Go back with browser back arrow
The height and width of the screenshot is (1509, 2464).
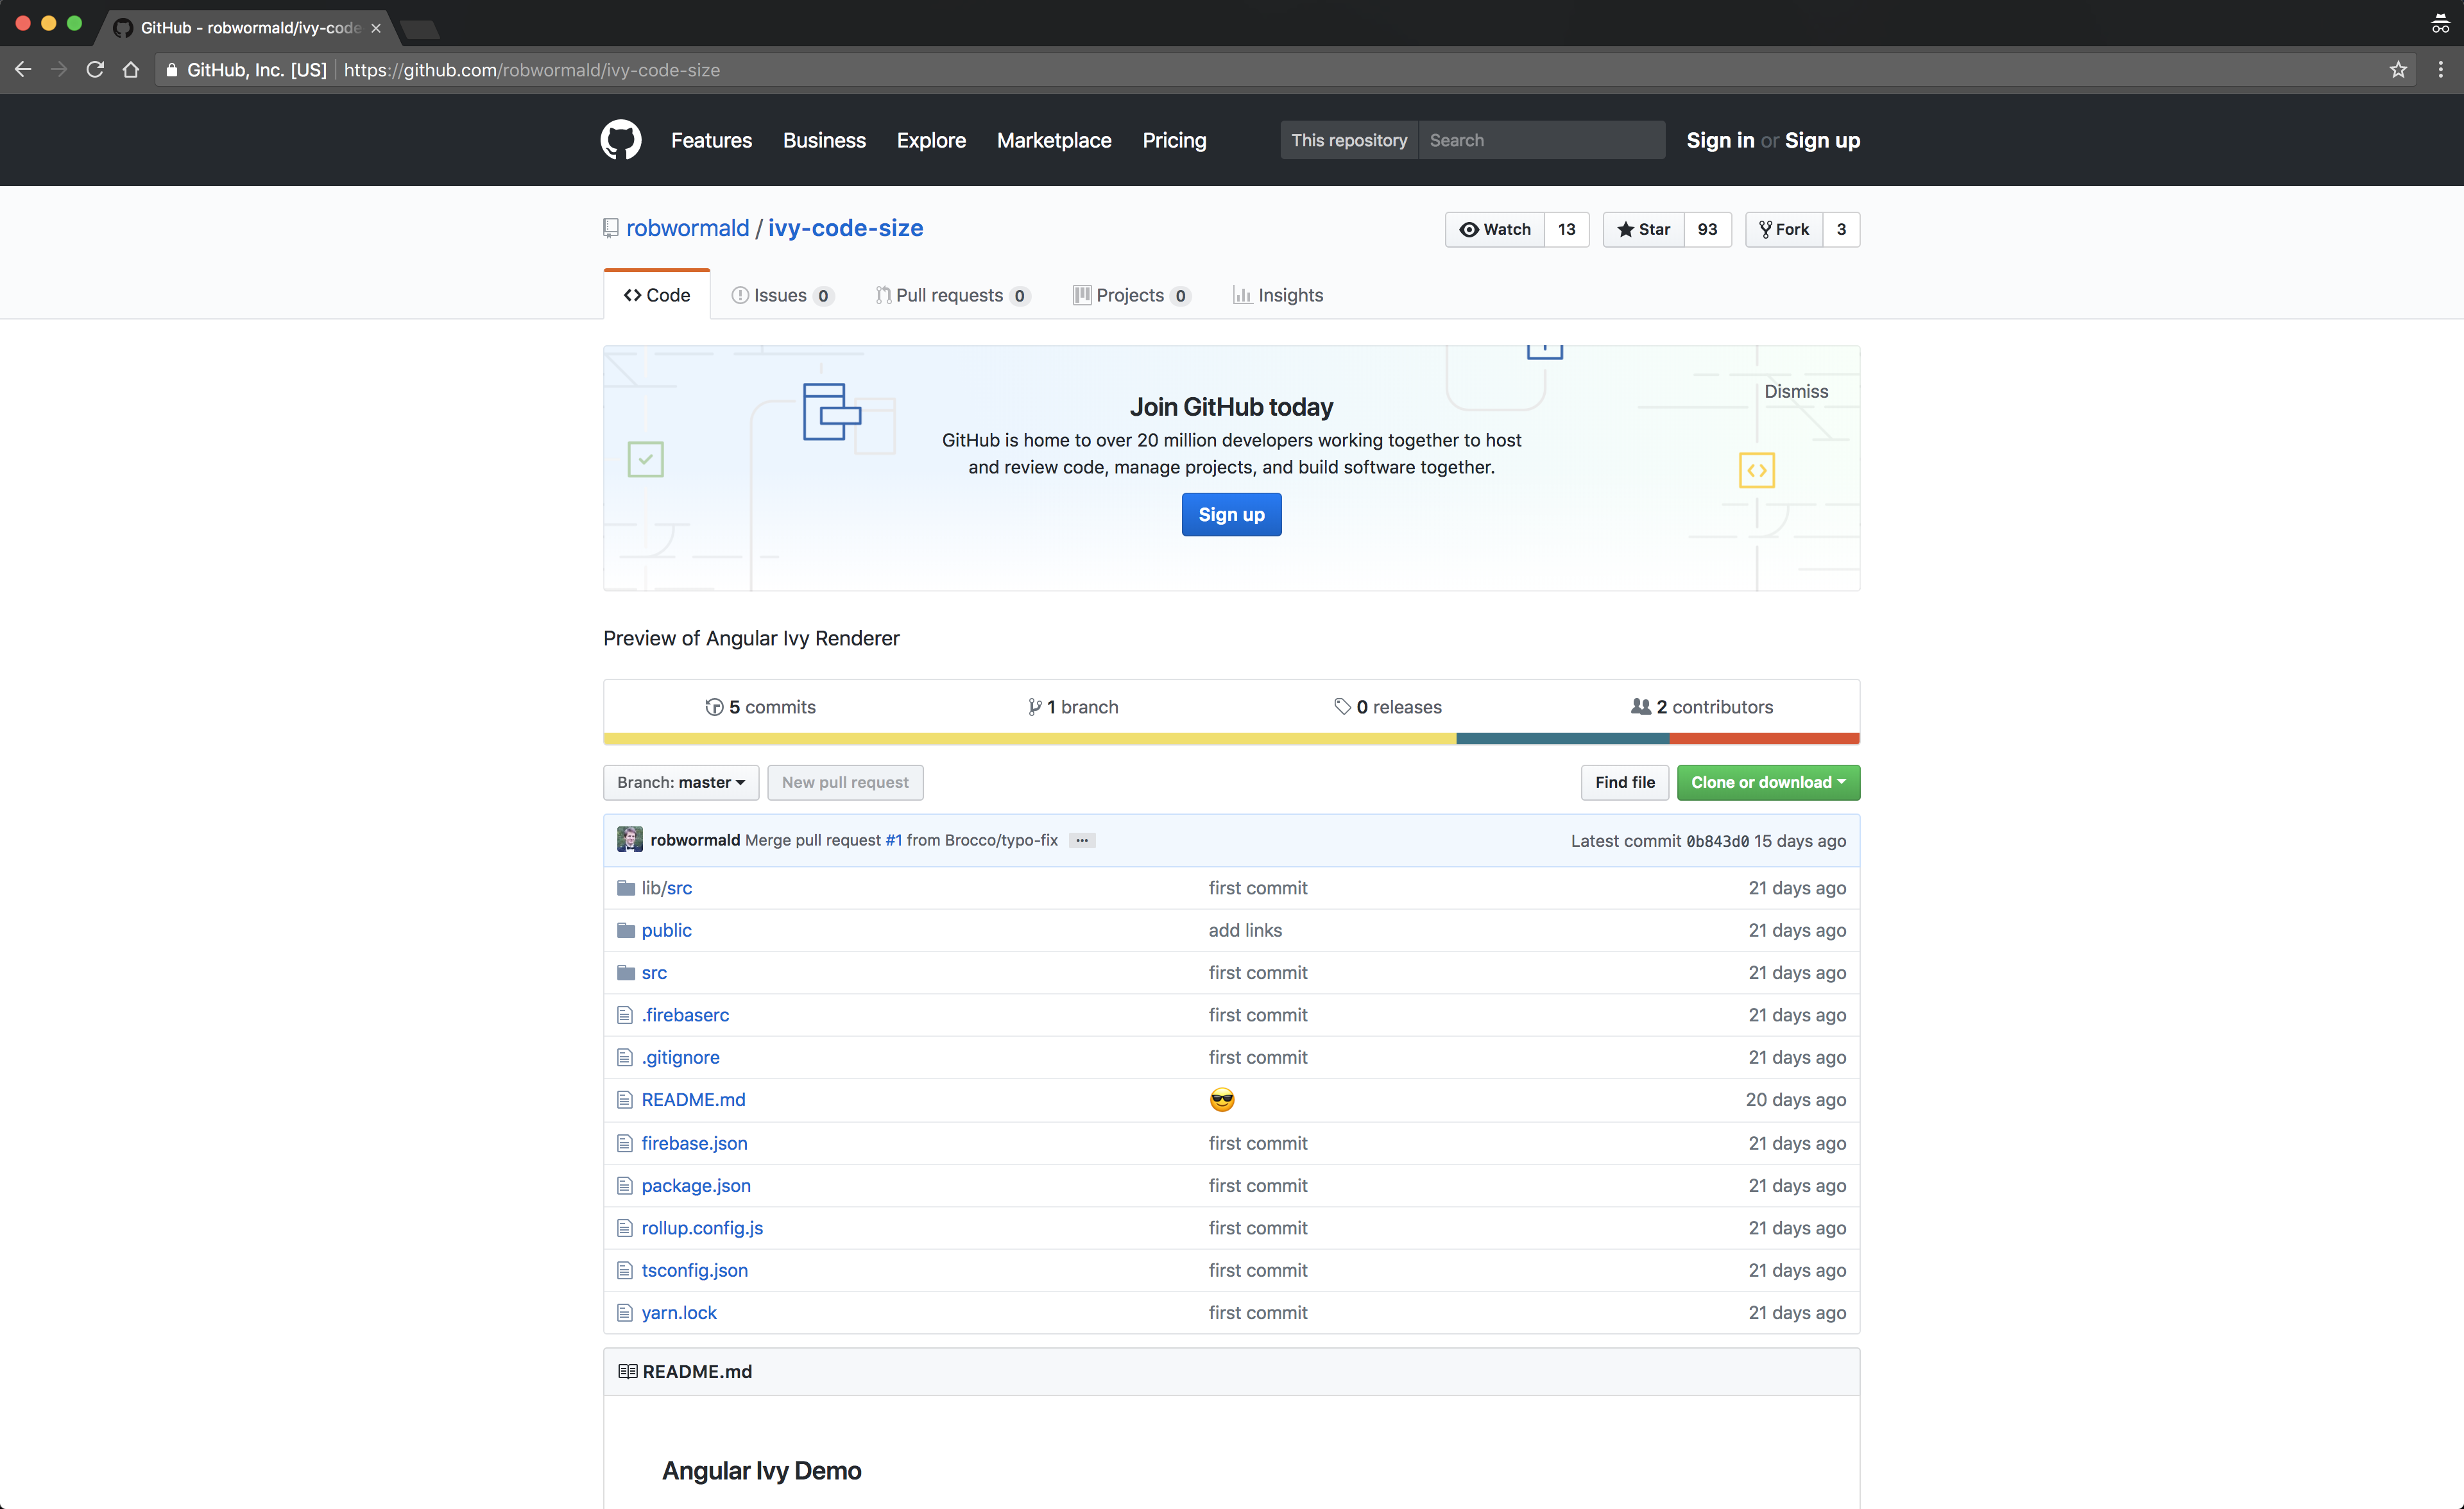(23, 70)
